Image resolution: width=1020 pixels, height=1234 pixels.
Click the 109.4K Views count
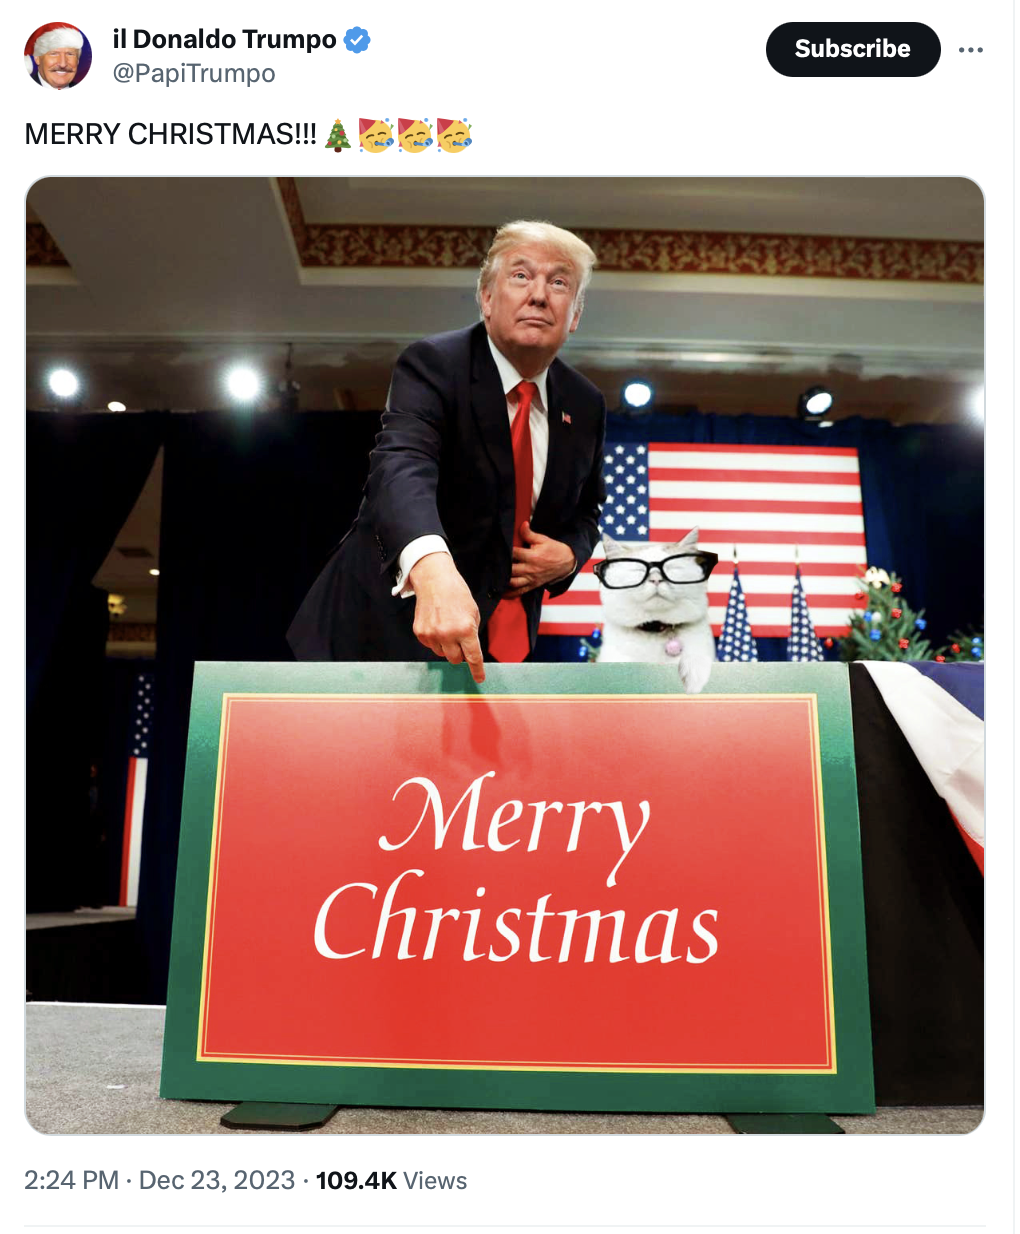coord(391,1180)
